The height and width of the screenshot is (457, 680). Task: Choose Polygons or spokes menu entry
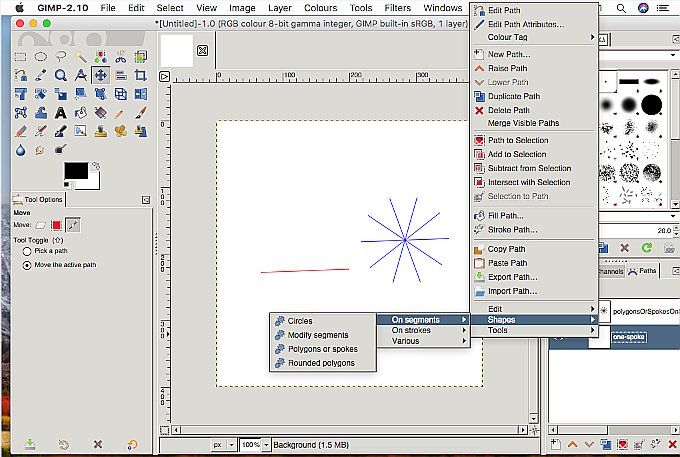tap(320, 349)
